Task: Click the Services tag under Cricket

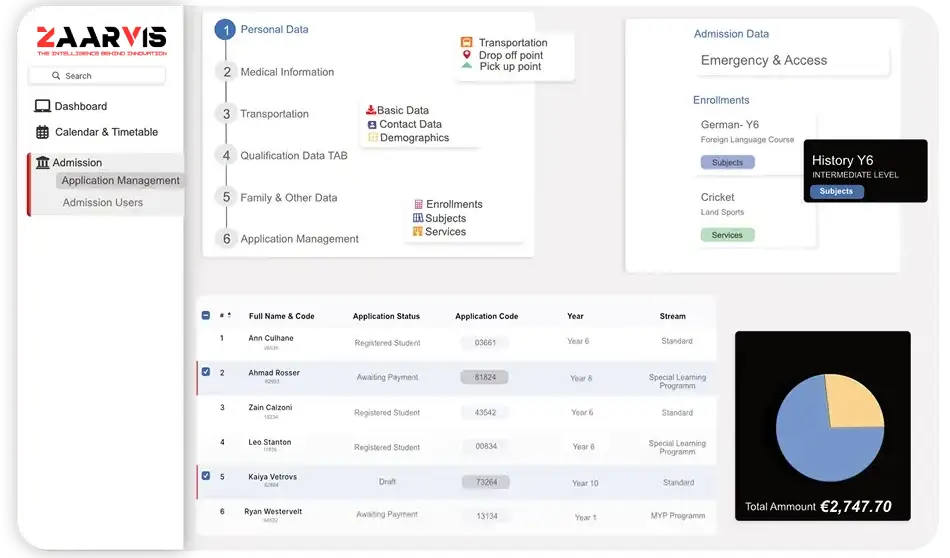Action: tap(727, 235)
